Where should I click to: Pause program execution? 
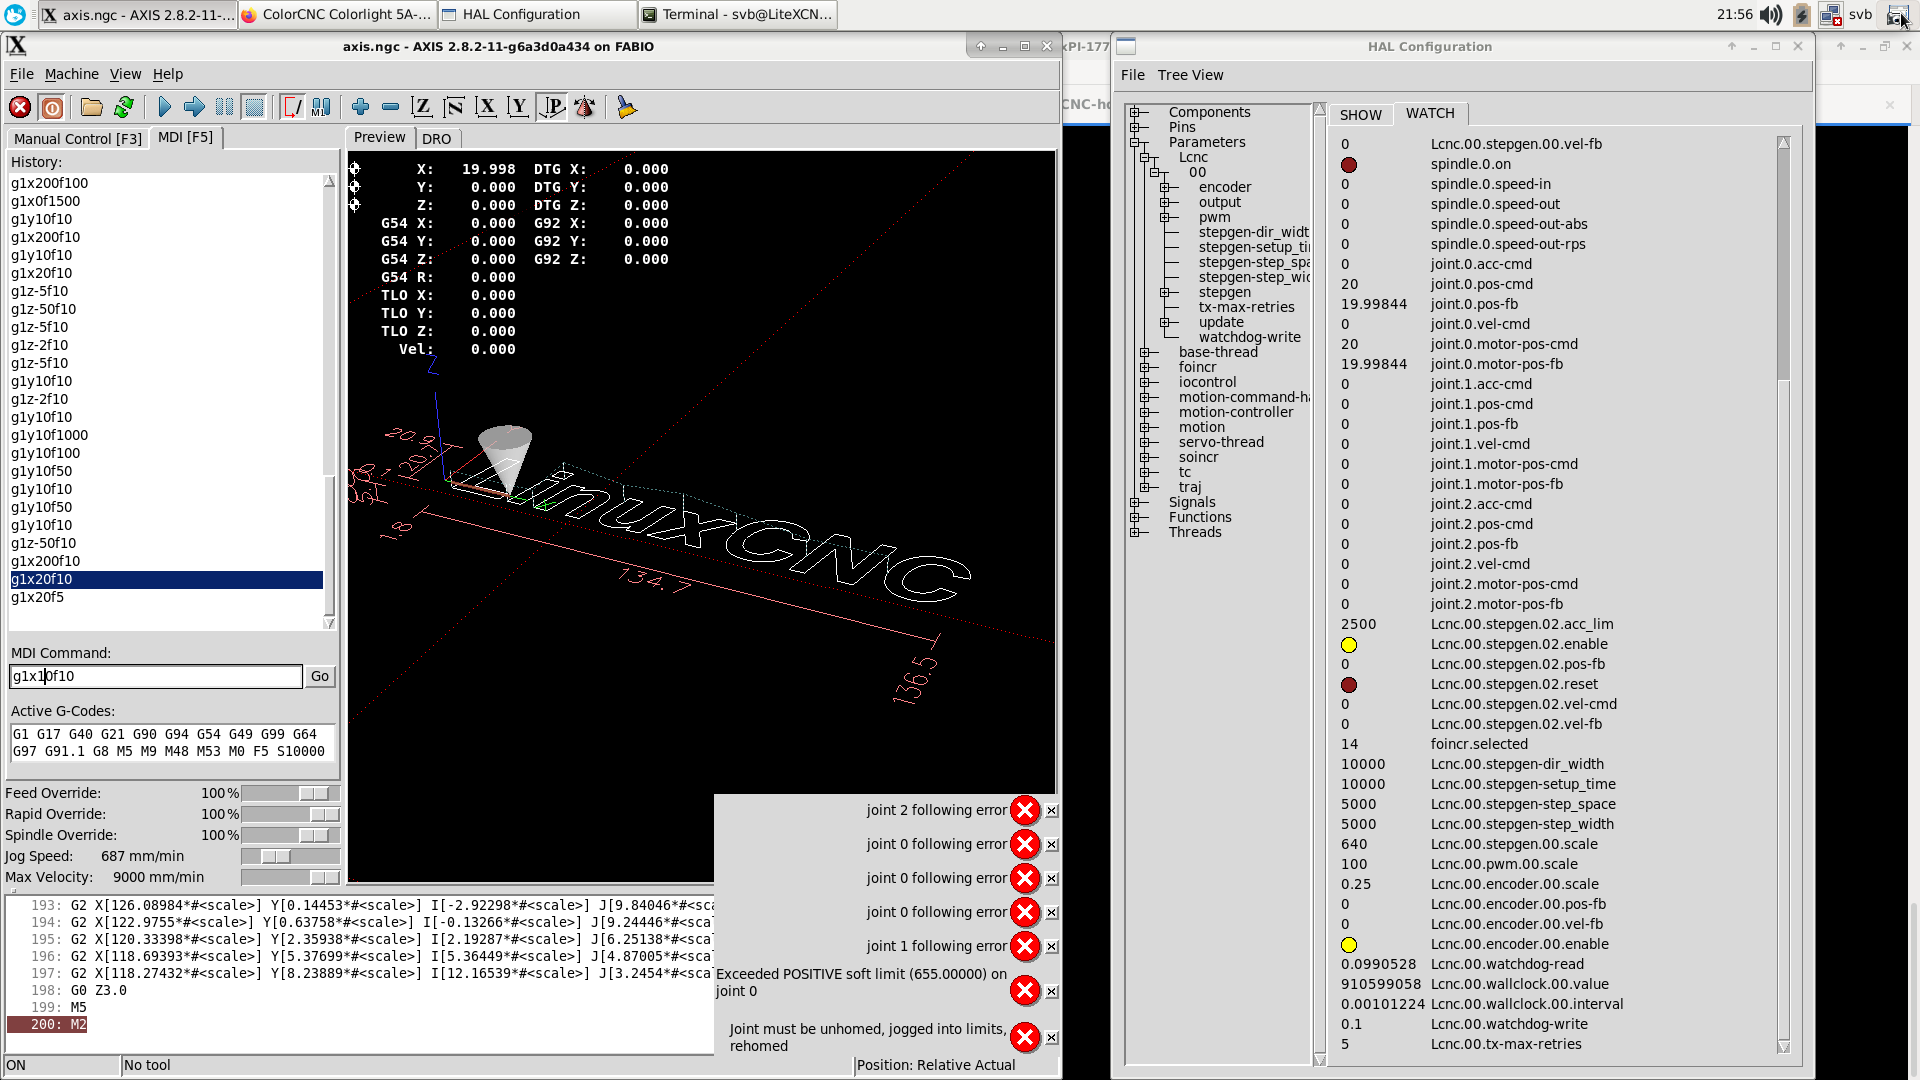pos(225,107)
